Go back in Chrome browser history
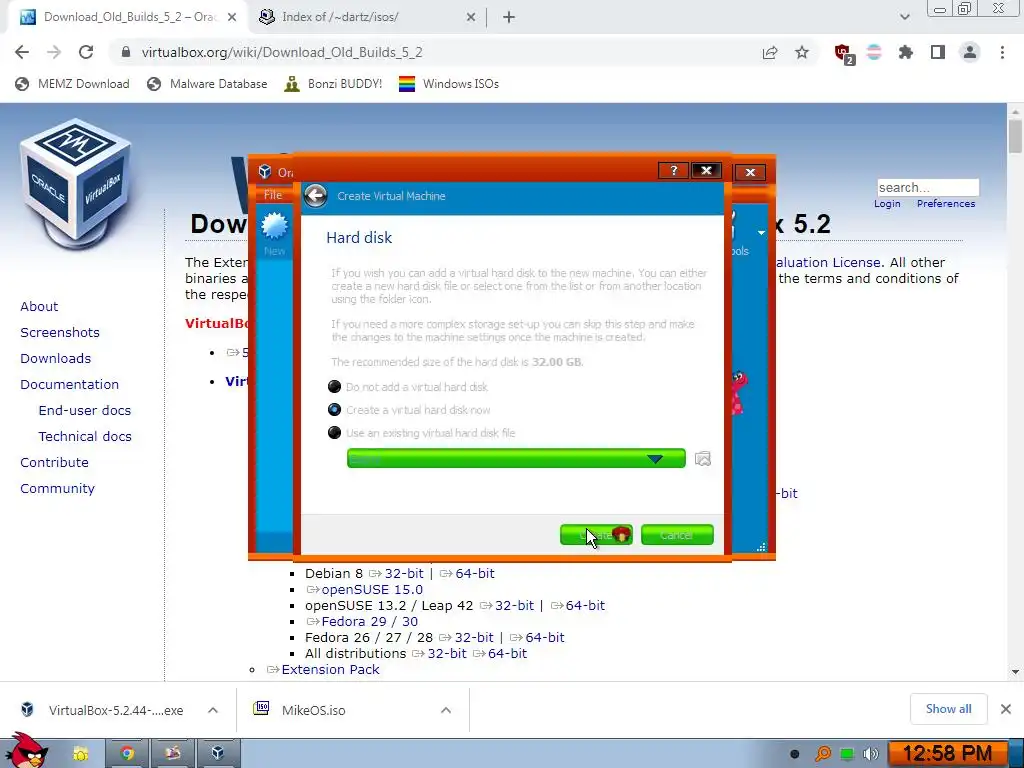This screenshot has height=768, width=1024. tap(22, 52)
